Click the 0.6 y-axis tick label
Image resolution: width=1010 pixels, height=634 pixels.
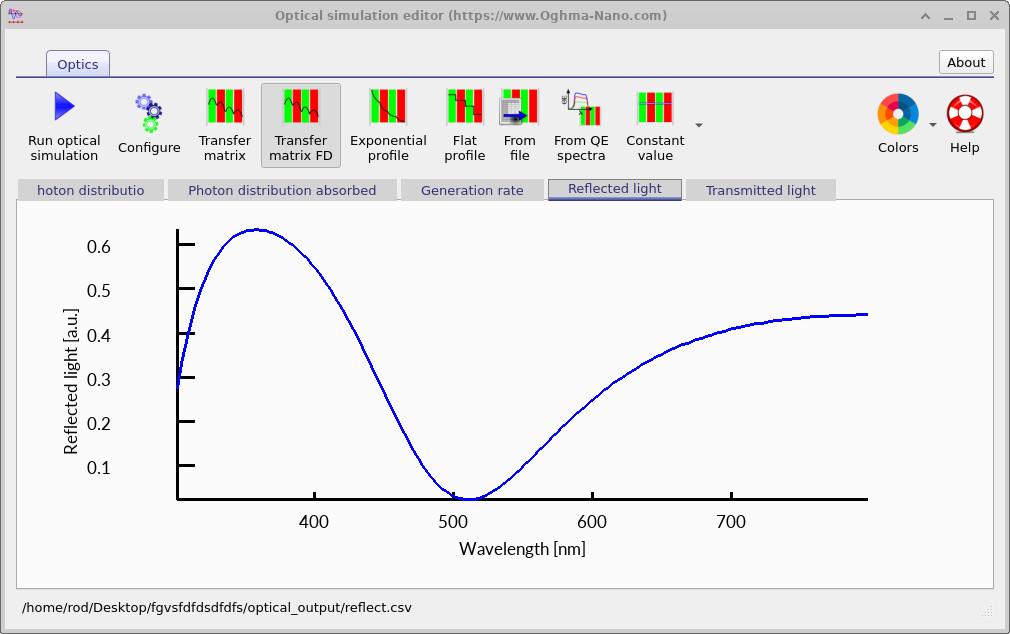pos(99,247)
